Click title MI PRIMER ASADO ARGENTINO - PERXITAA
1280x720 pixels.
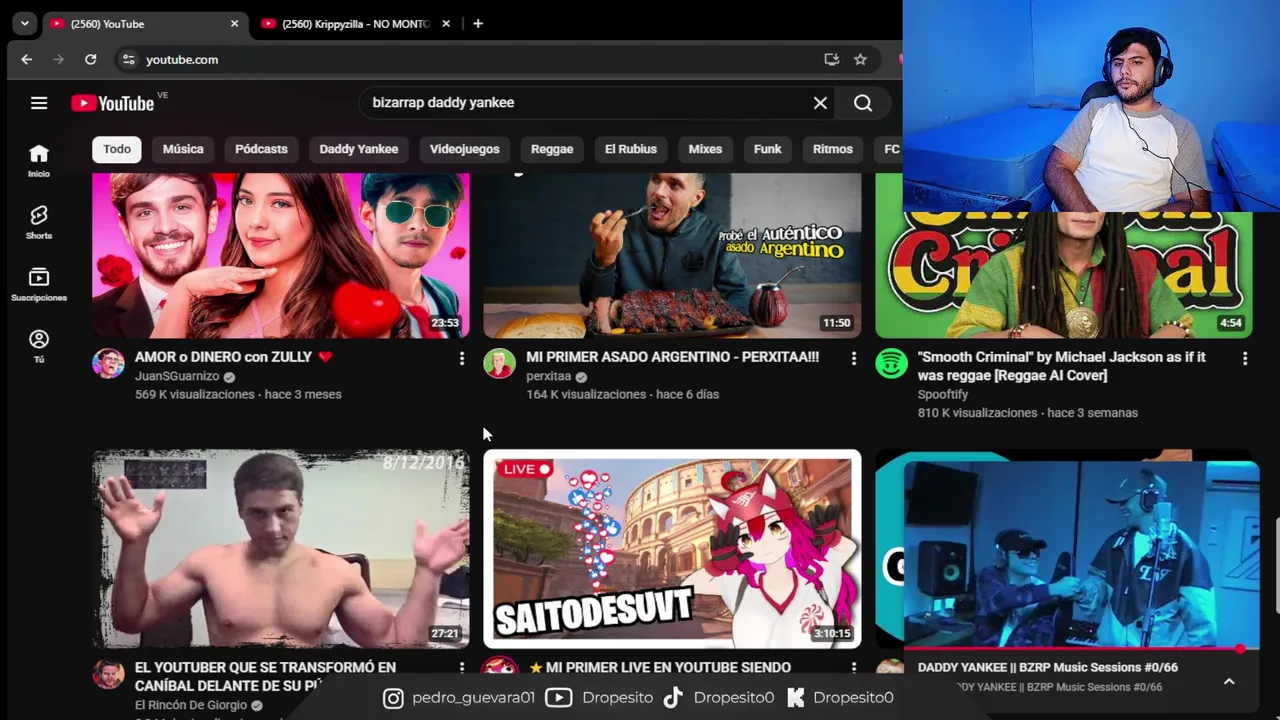point(672,357)
